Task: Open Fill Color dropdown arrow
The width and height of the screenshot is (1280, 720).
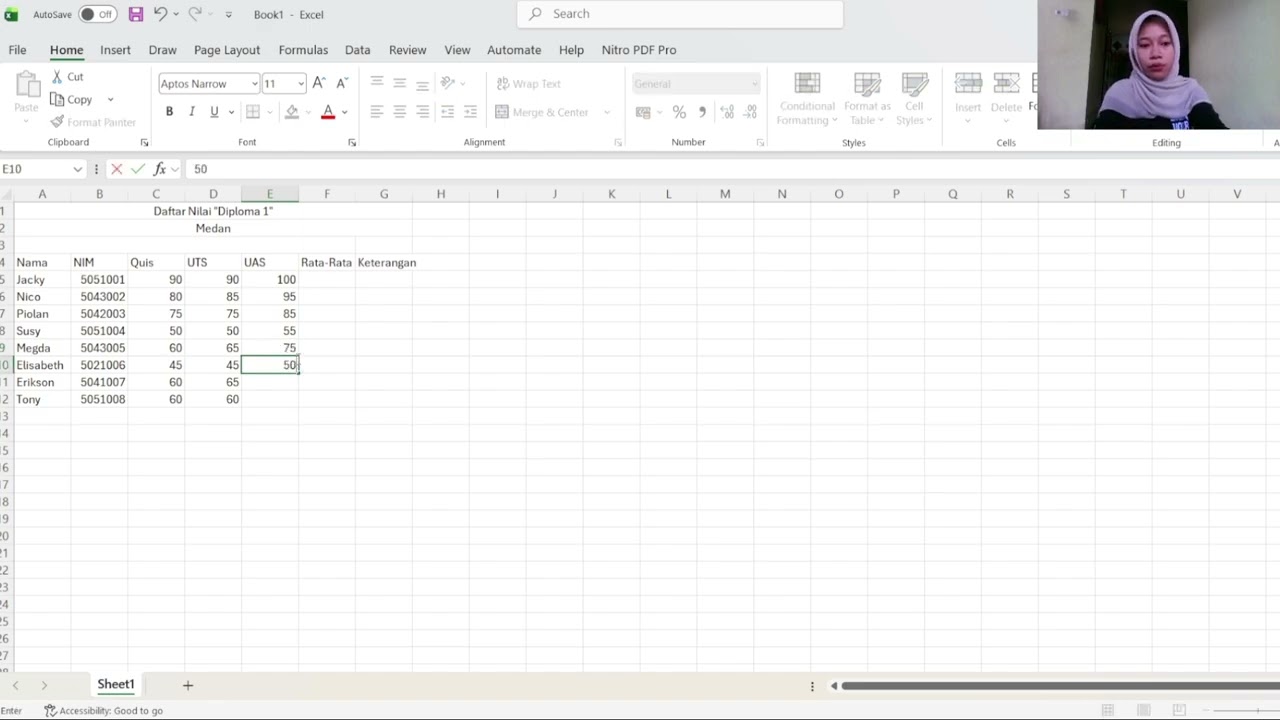Action: point(307,112)
